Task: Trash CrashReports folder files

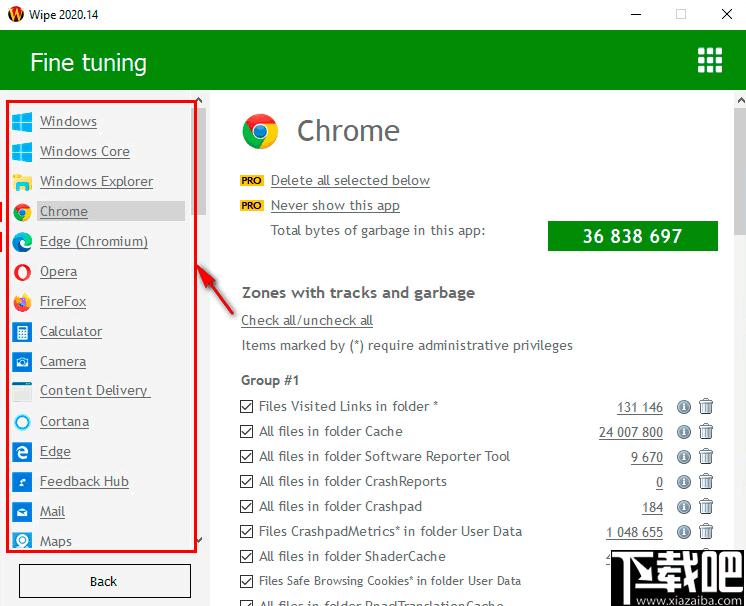Action: click(x=706, y=481)
